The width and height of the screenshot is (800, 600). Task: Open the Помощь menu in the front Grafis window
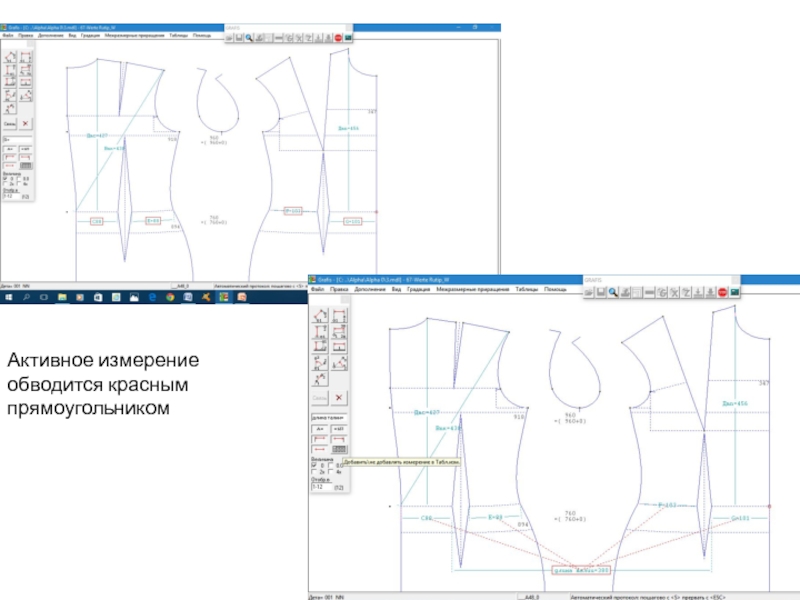(x=555, y=289)
